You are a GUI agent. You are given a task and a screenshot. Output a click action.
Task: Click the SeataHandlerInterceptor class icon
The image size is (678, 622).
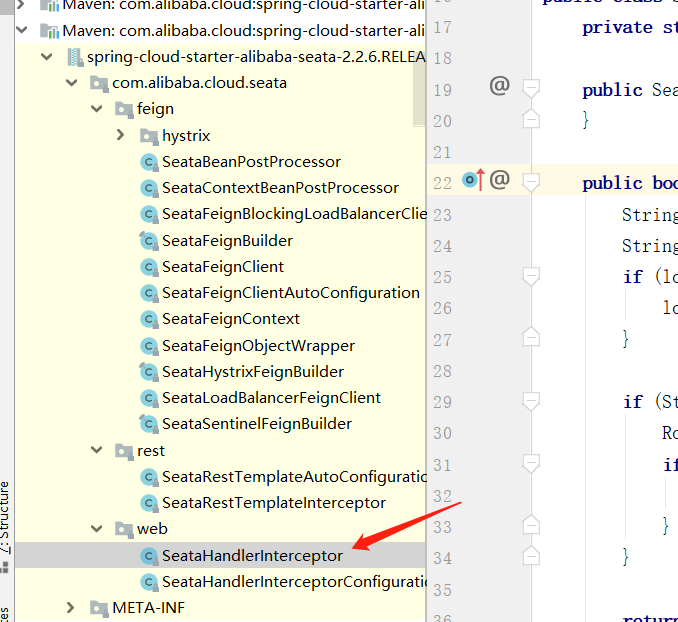pos(149,556)
